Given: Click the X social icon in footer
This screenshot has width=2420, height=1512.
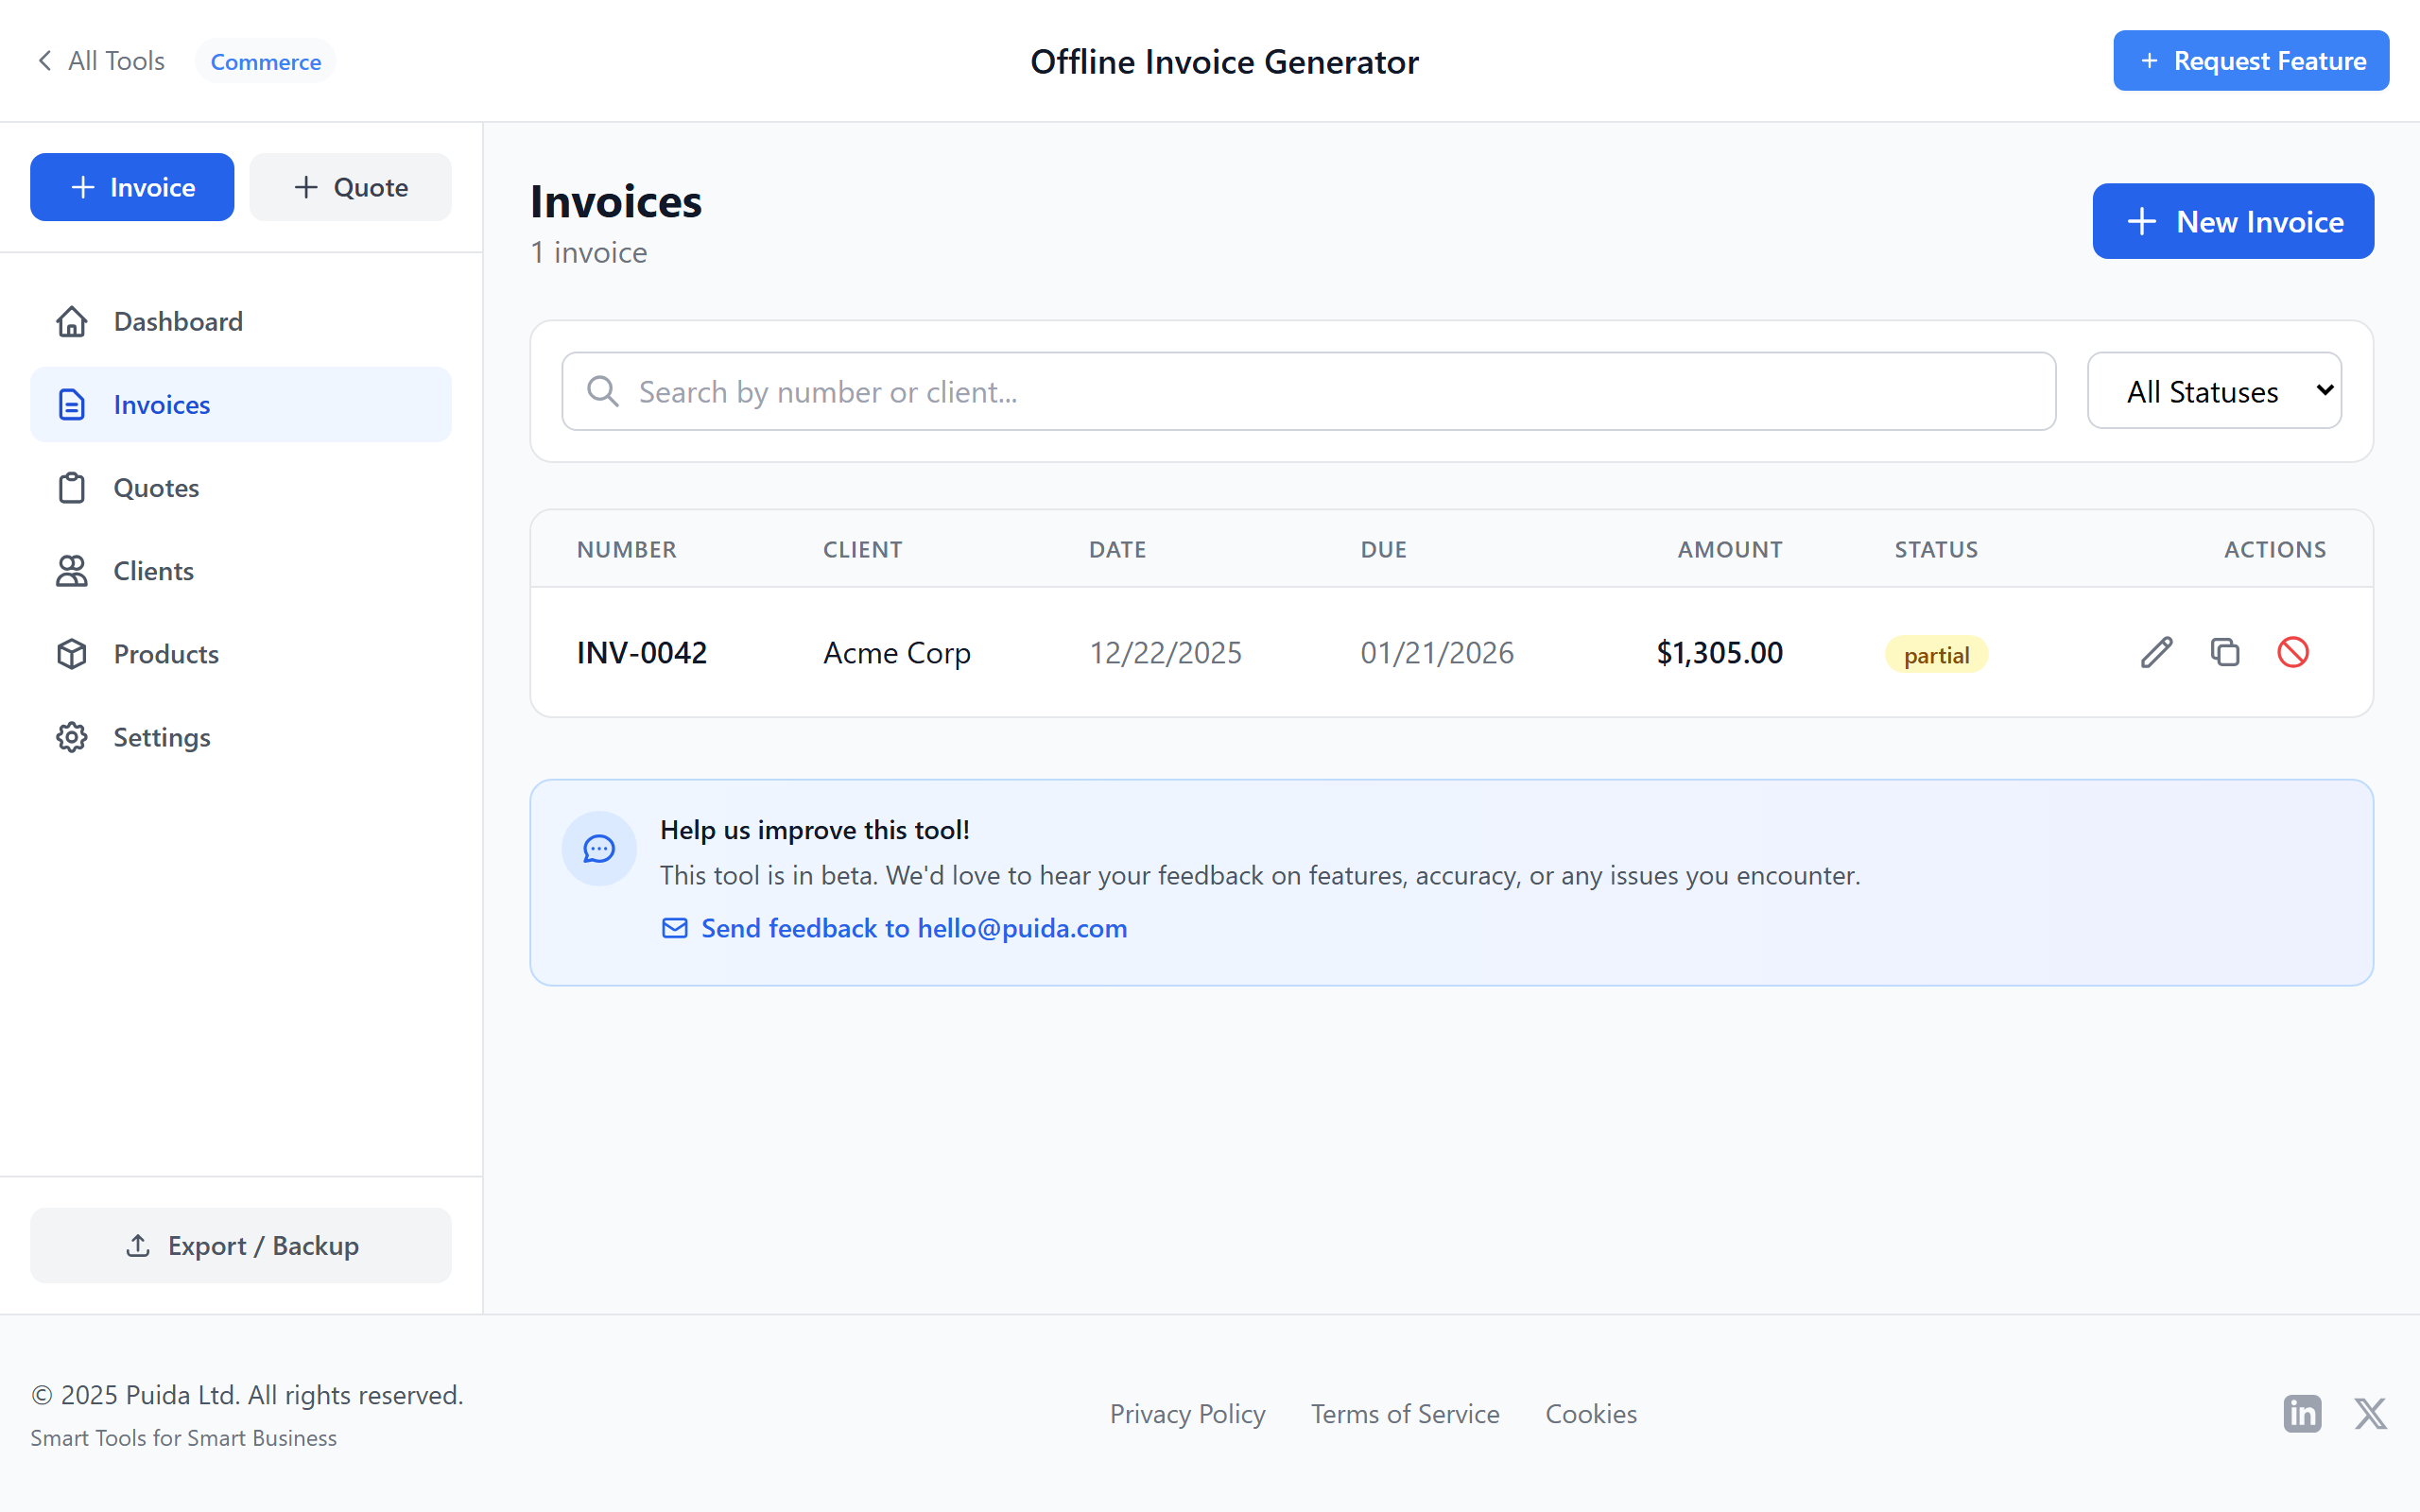Looking at the screenshot, I should click(x=2371, y=1413).
